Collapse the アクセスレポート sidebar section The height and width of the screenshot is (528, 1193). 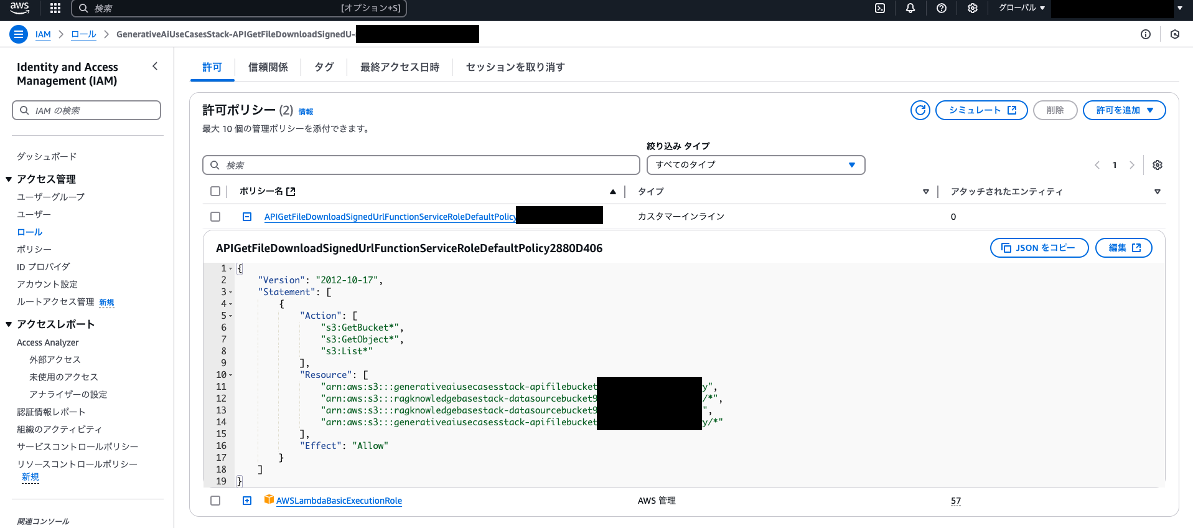[x=10, y=324]
